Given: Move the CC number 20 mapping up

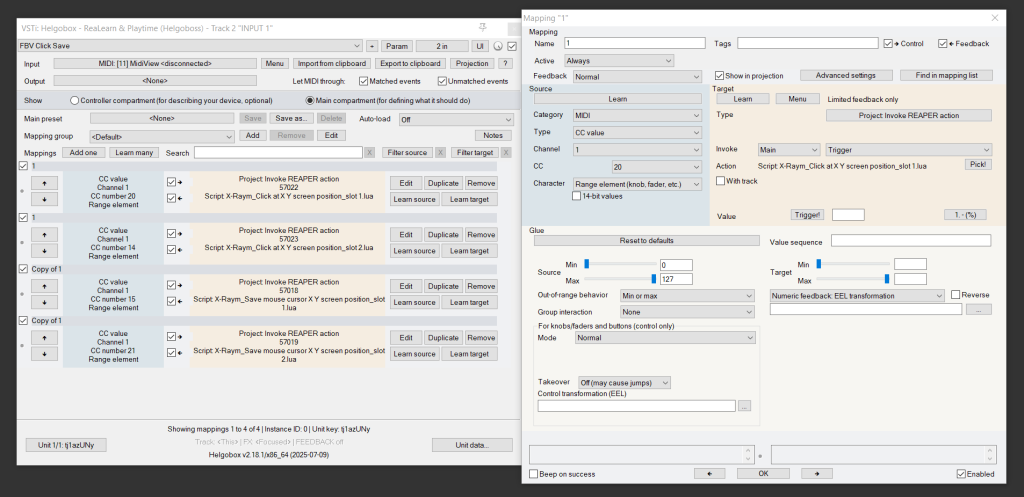Looking at the screenshot, I should [44, 183].
